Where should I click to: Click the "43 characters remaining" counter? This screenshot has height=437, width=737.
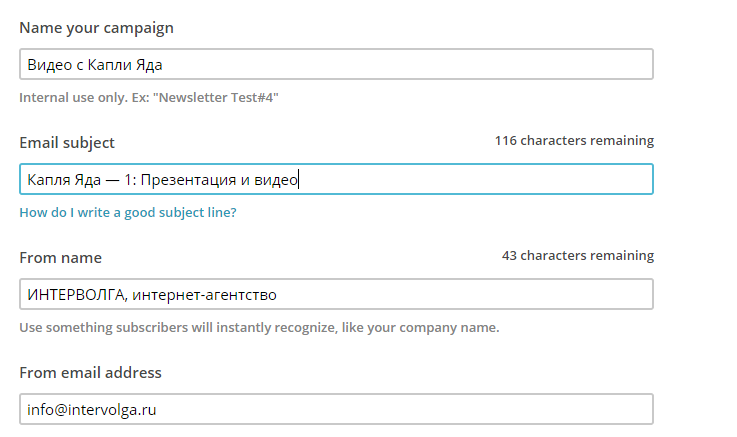tap(578, 256)
